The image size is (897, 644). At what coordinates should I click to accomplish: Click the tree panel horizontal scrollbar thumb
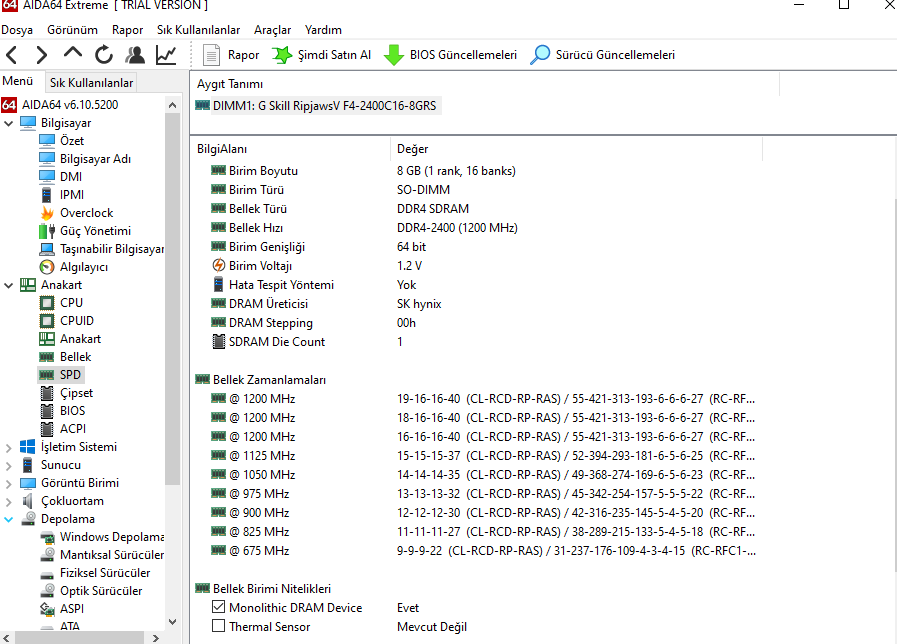pyautogui.click(x=79, y=638)
